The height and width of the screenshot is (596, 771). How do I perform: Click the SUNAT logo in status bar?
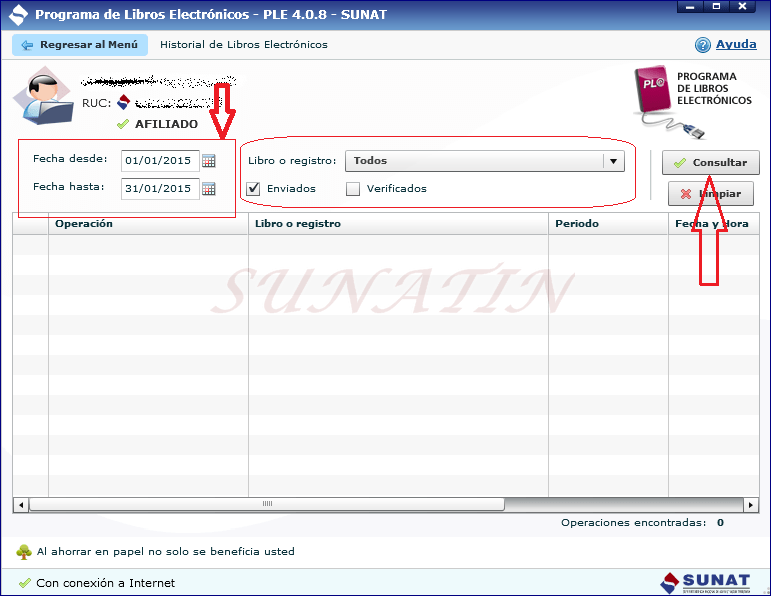[x=704, y=582]
